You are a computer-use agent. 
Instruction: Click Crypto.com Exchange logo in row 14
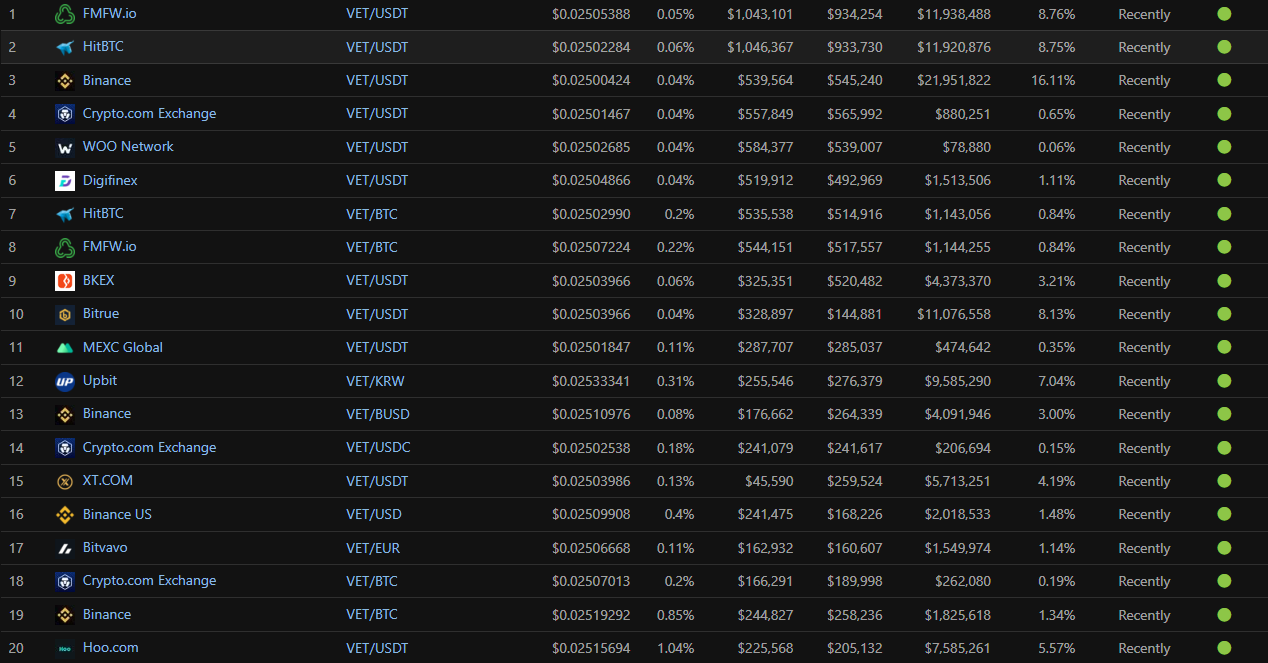pos(65,448)
